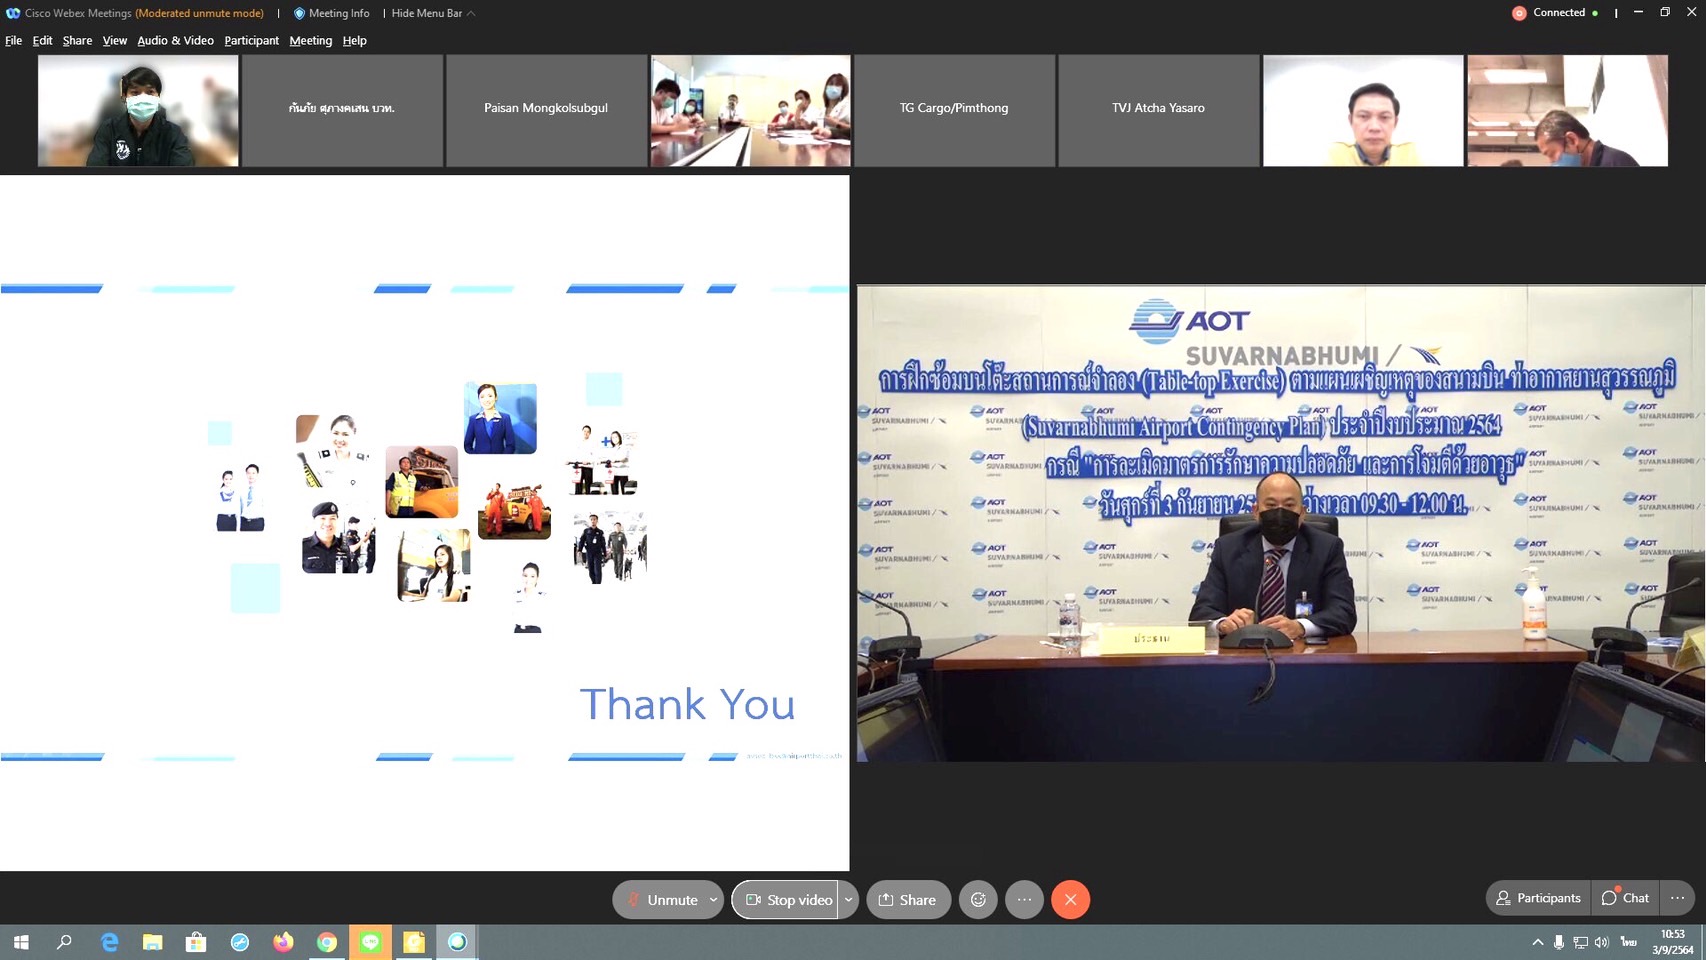Open the more options ellipsis button

pyautogui.click(x=1024, y=899)
